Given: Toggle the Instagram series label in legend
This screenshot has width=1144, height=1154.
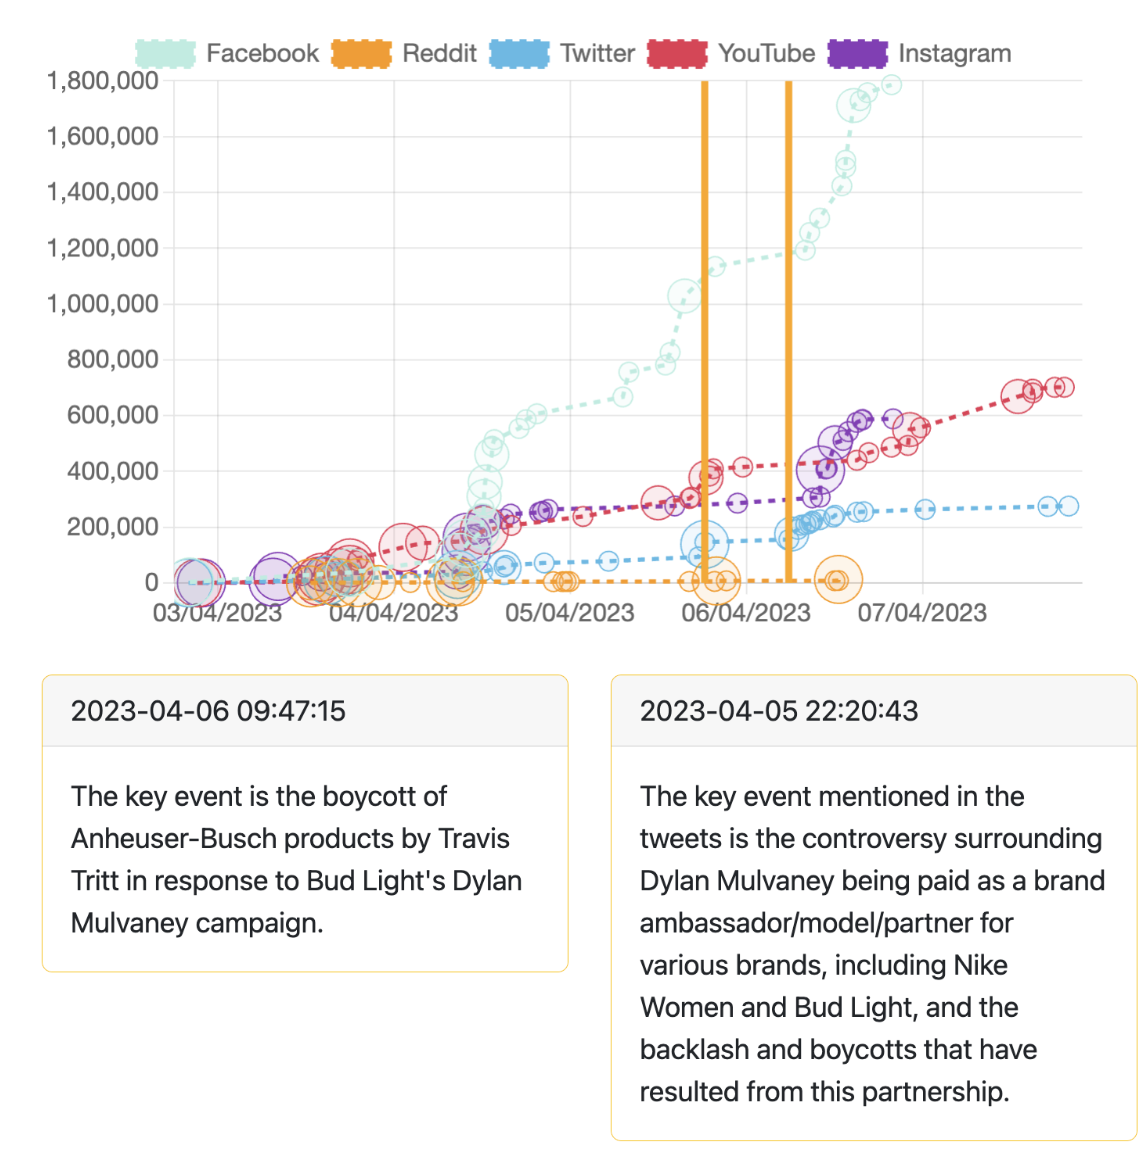Looking at the screenshot, I should [x=954, y=54].
